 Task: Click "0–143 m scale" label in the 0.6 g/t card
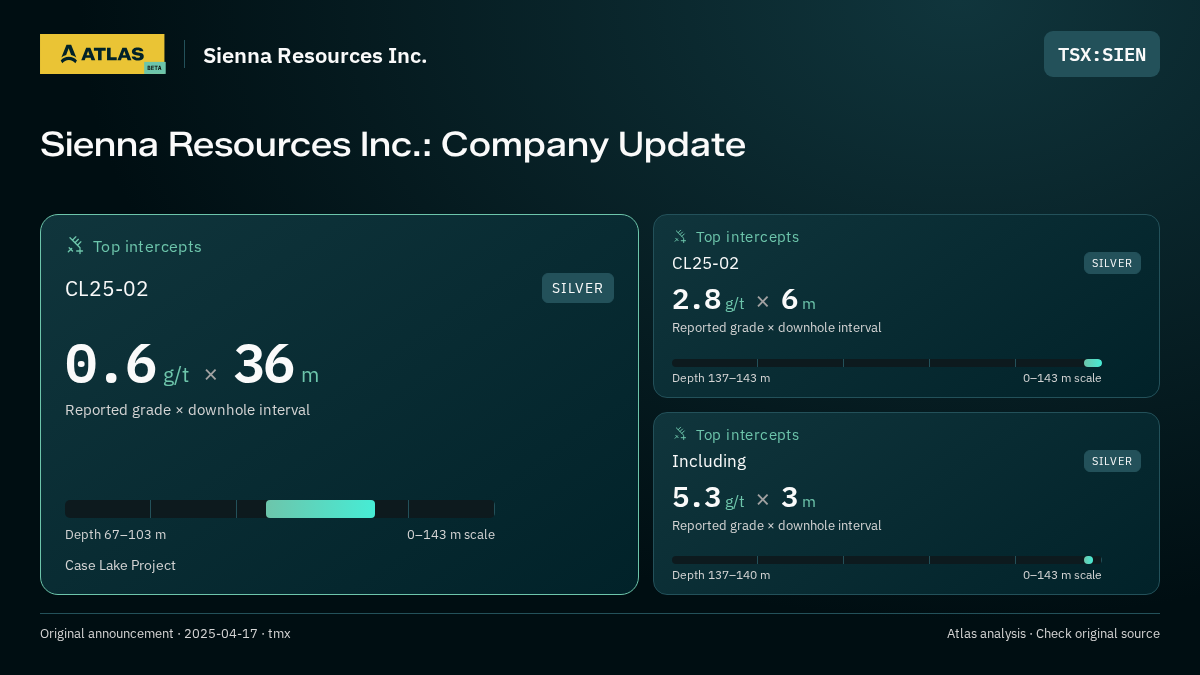click(451, 534)
